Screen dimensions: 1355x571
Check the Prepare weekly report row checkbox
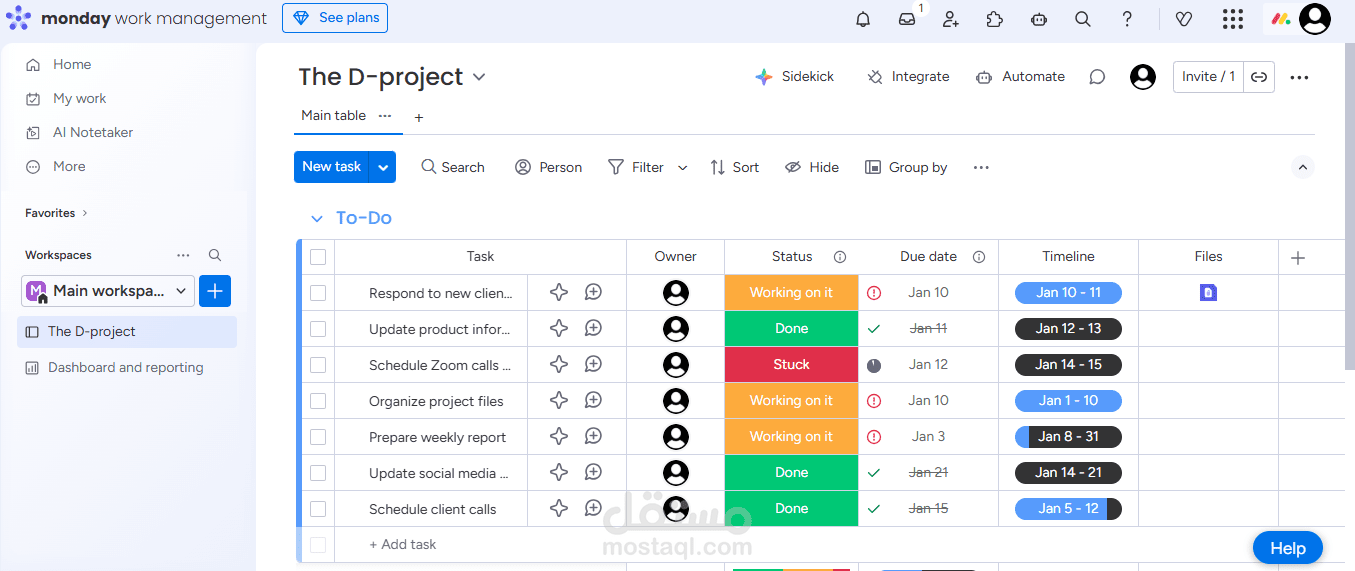click(x=318, y=437)
